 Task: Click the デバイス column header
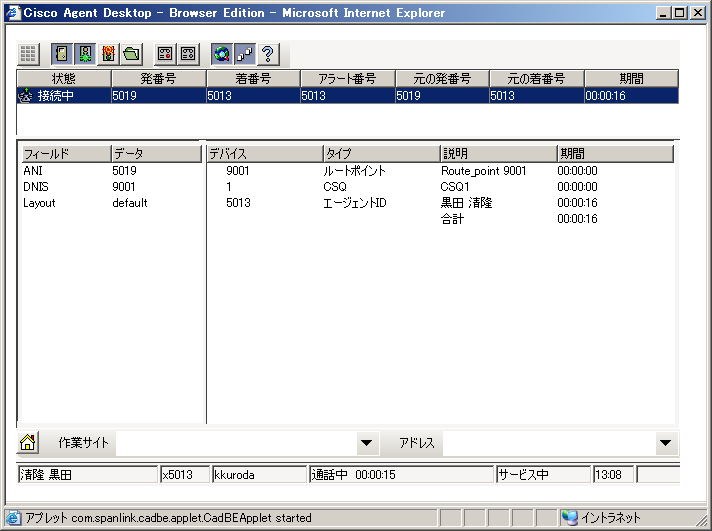265,154
